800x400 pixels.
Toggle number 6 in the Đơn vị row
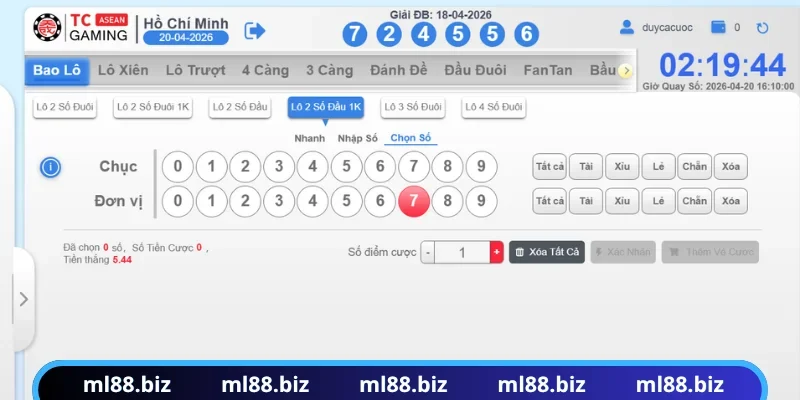(380, 201)
